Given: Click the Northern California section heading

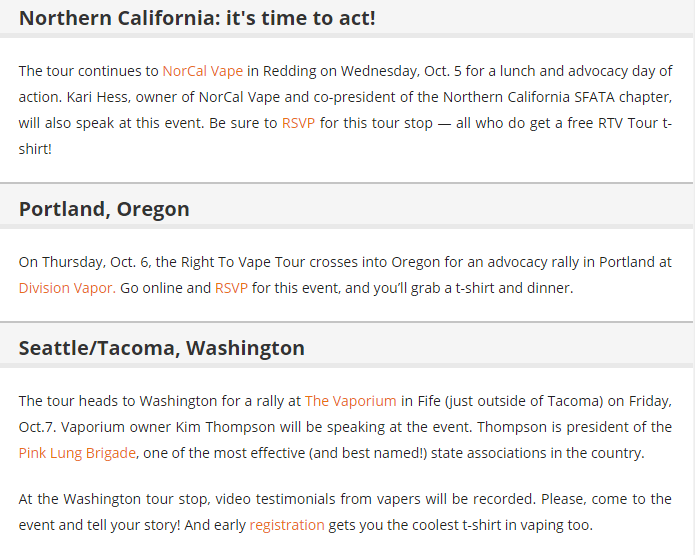Looking at the screenshot, I should [197, 18].
